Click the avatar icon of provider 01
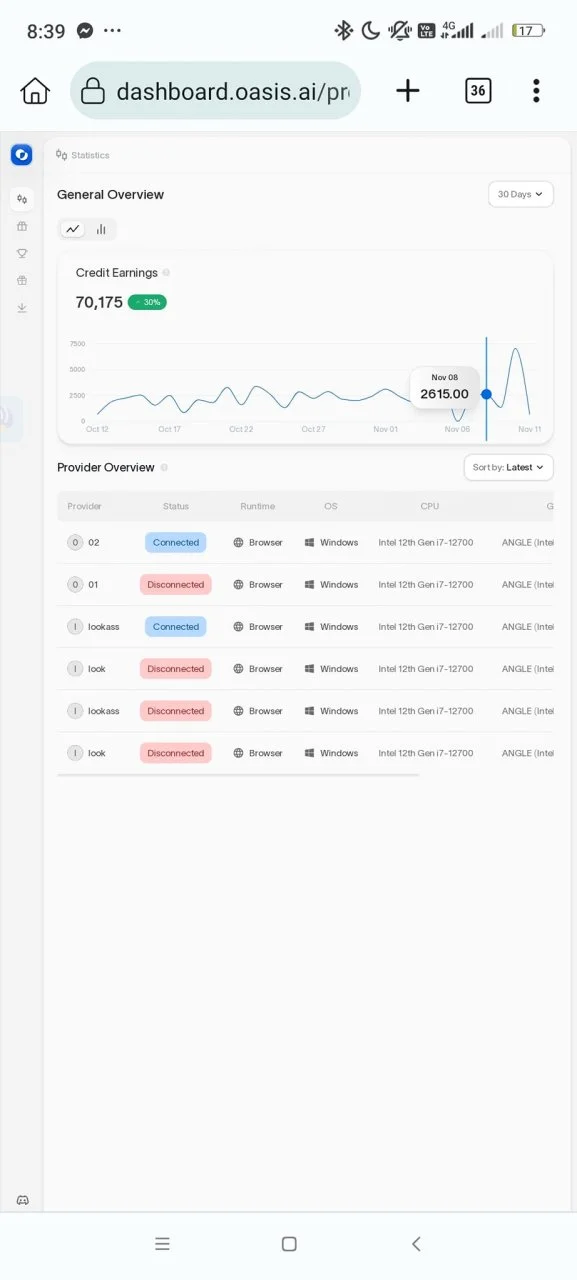Screen dimensions: 577x1280 [75, 584]
